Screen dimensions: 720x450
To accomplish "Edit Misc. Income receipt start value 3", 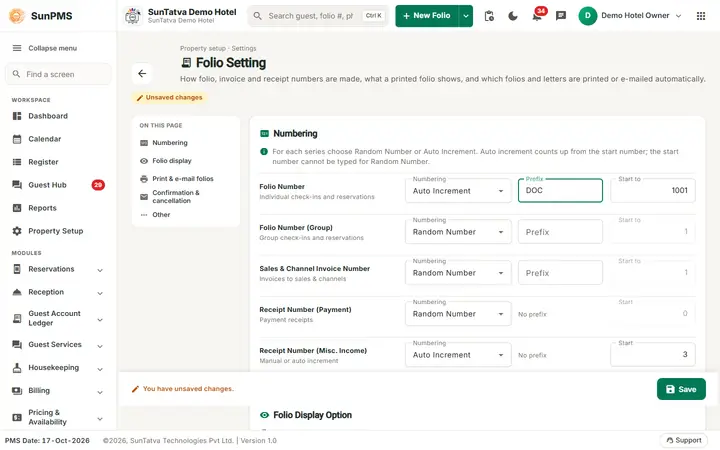I will click(652, 354).
